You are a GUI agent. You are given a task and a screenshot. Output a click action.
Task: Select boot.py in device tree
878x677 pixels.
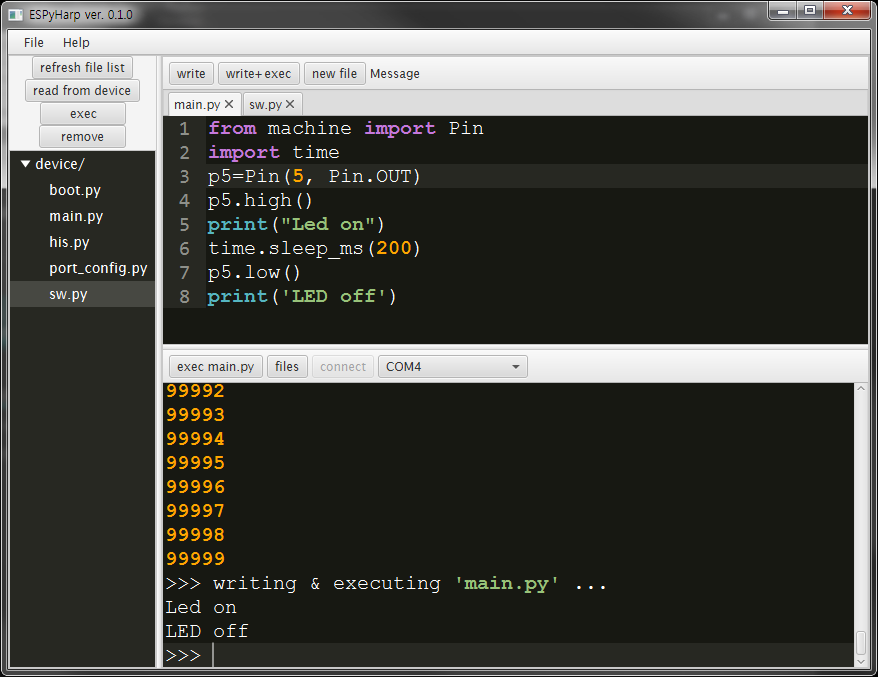82,190
